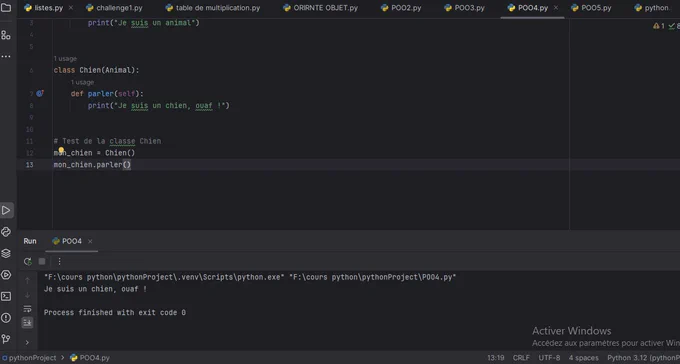Open the Structure tool window icon
Viewport: 680px width, 364px height.
[x=6, y=35]
